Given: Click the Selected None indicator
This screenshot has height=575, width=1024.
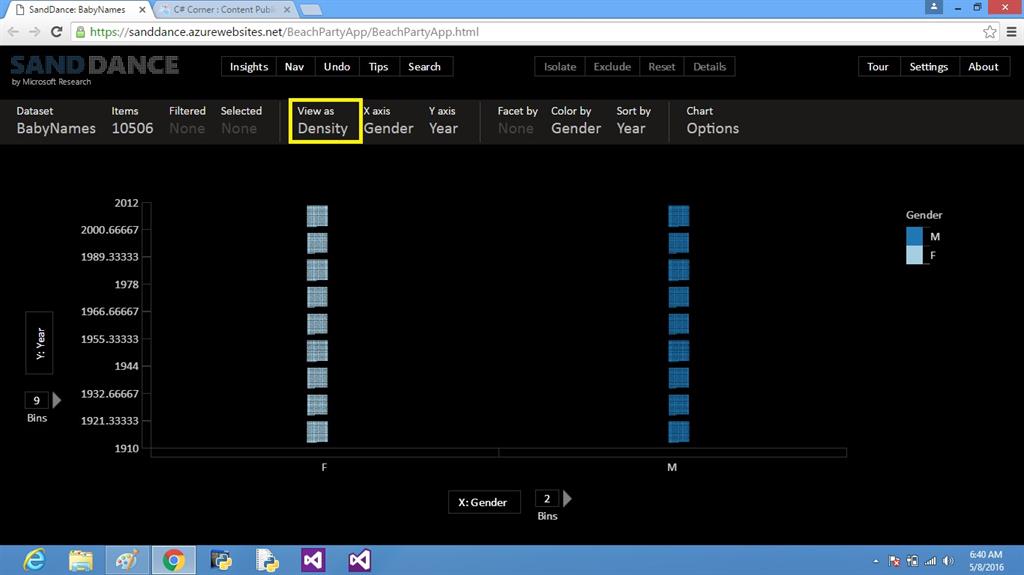Looking at the screenshot, I should (241, 121).
